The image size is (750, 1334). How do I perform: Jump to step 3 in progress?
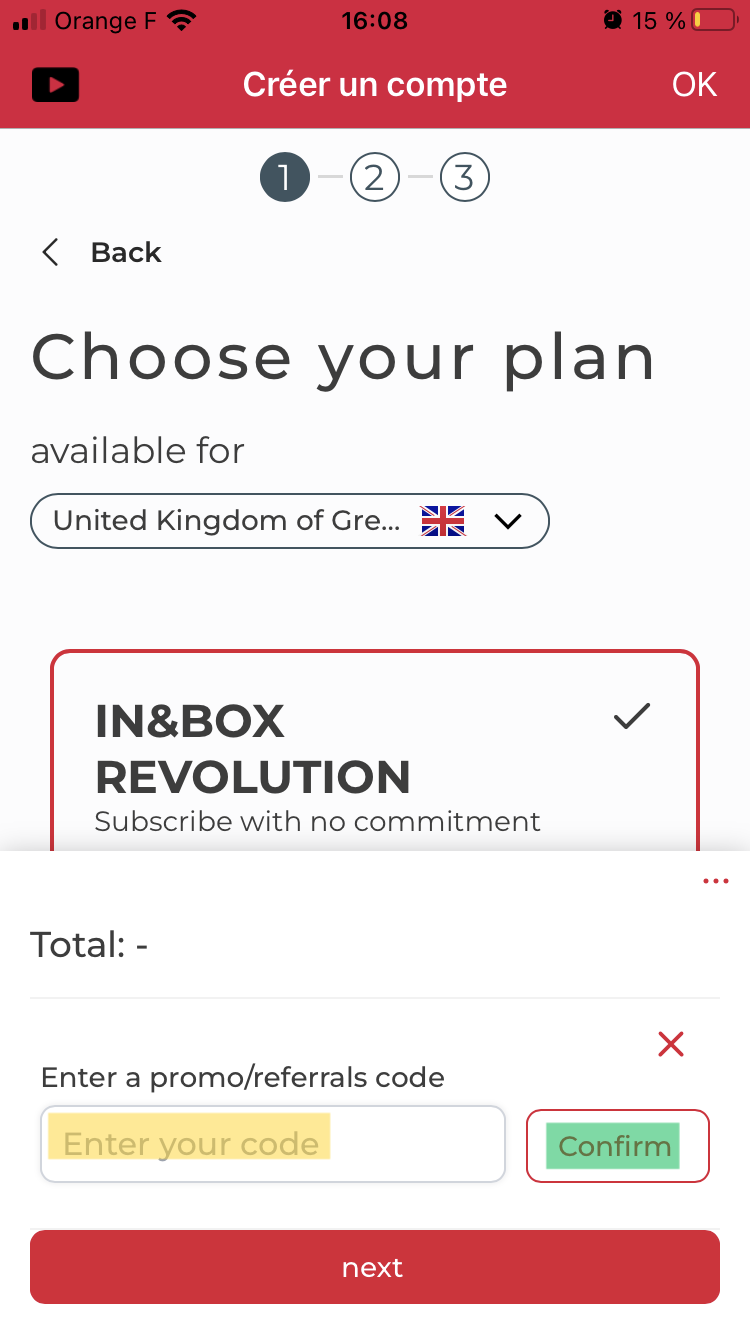(464, 178)
